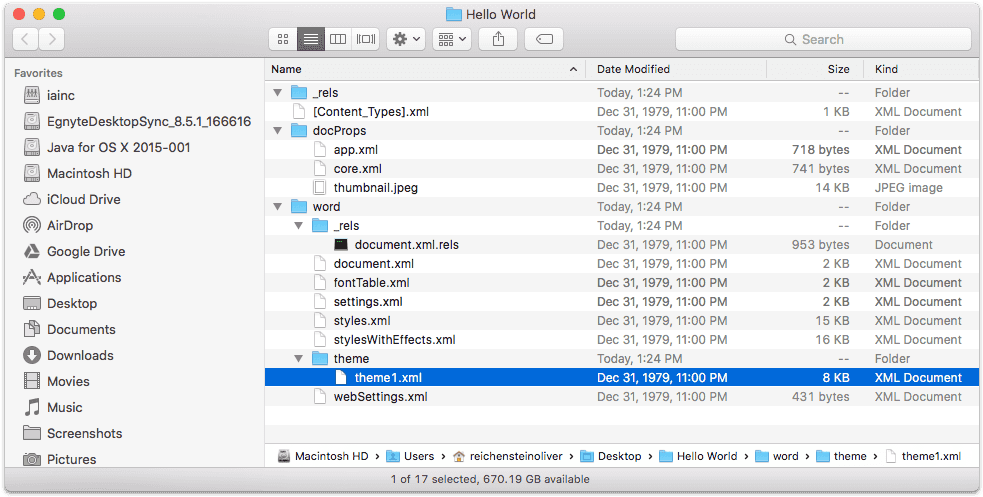This screenshot has width=983, height=497.
Task: Collapse the theme folder triangle
Action: (x=299, y=359)
